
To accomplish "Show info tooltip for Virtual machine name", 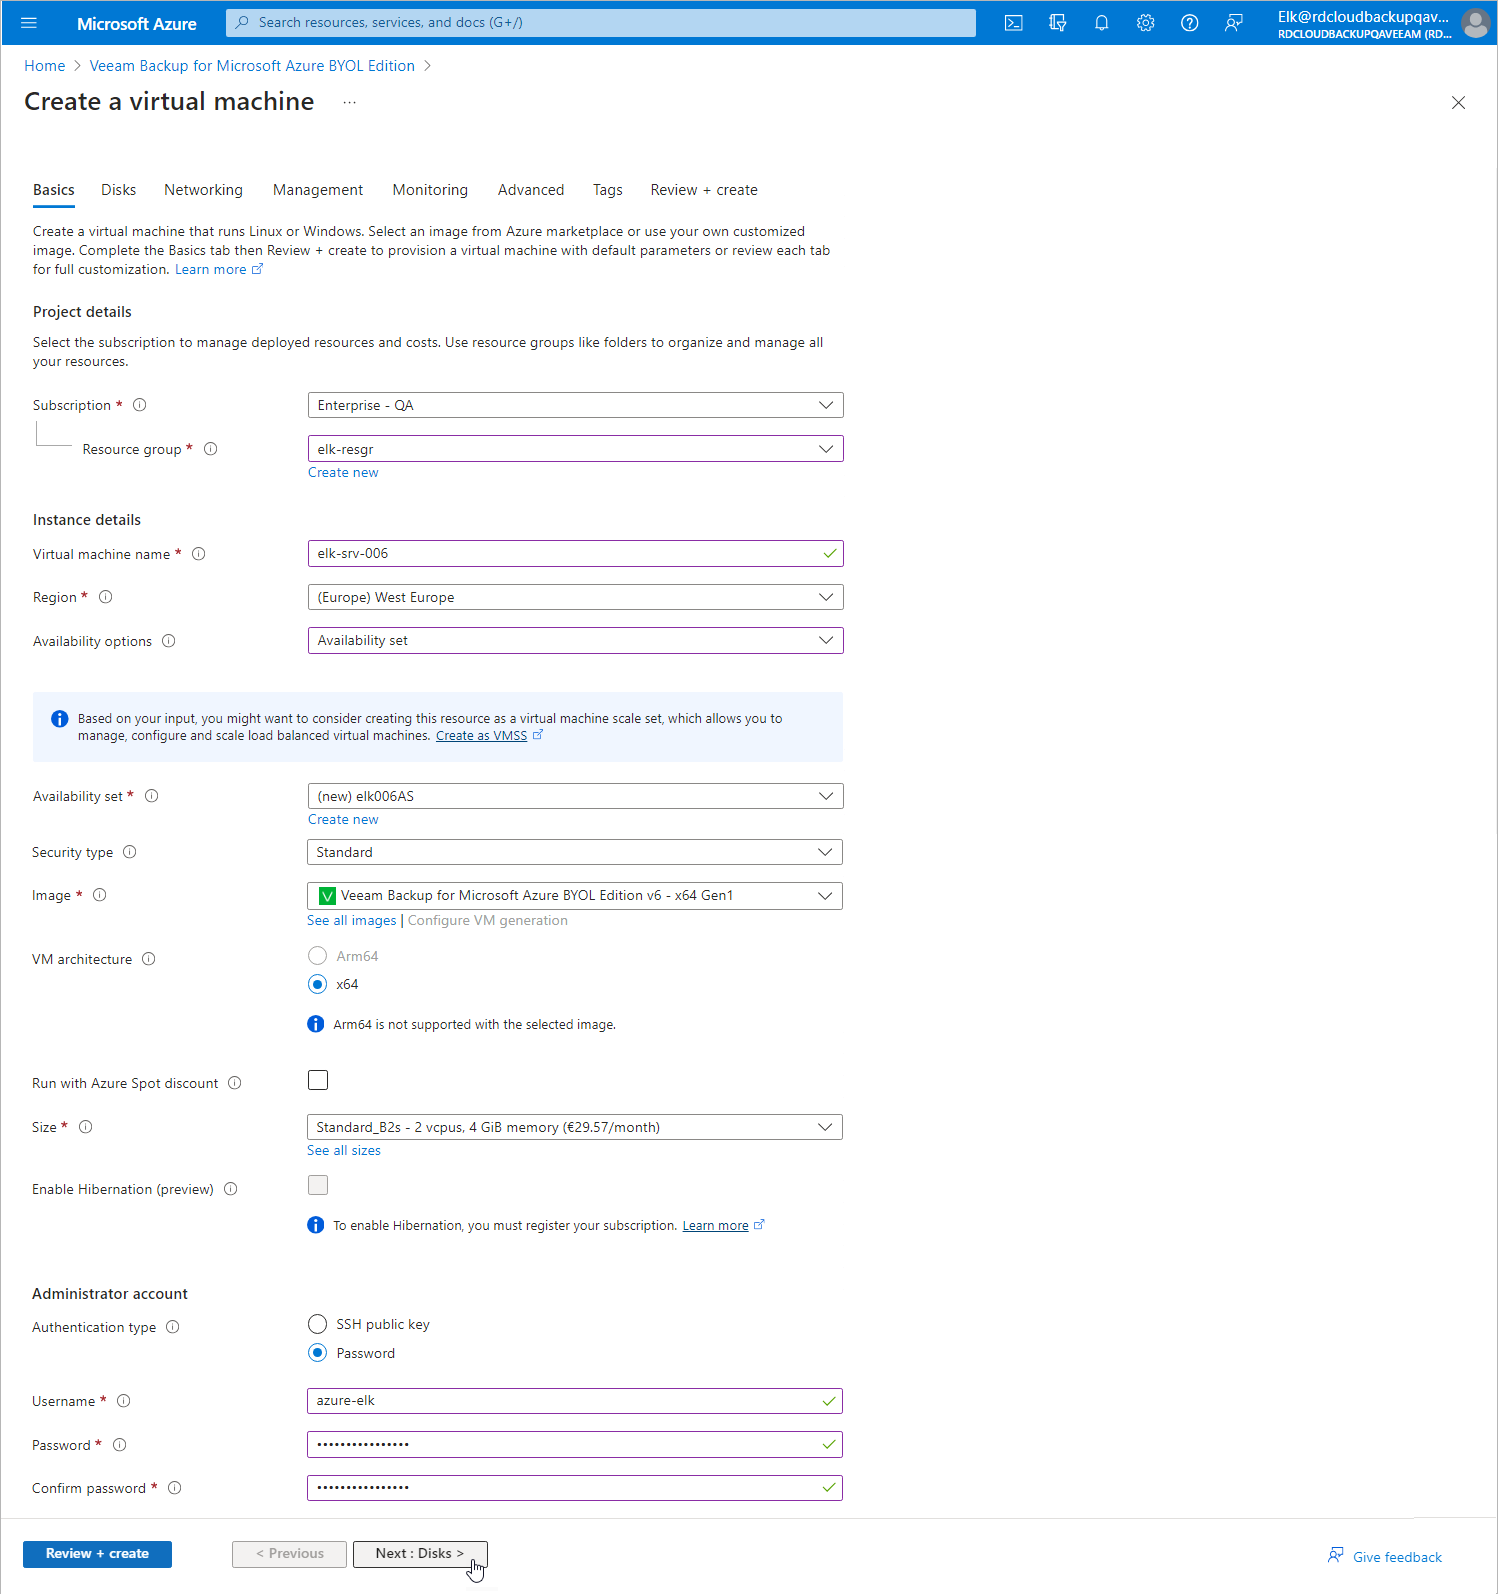I will tap(198, 554).
